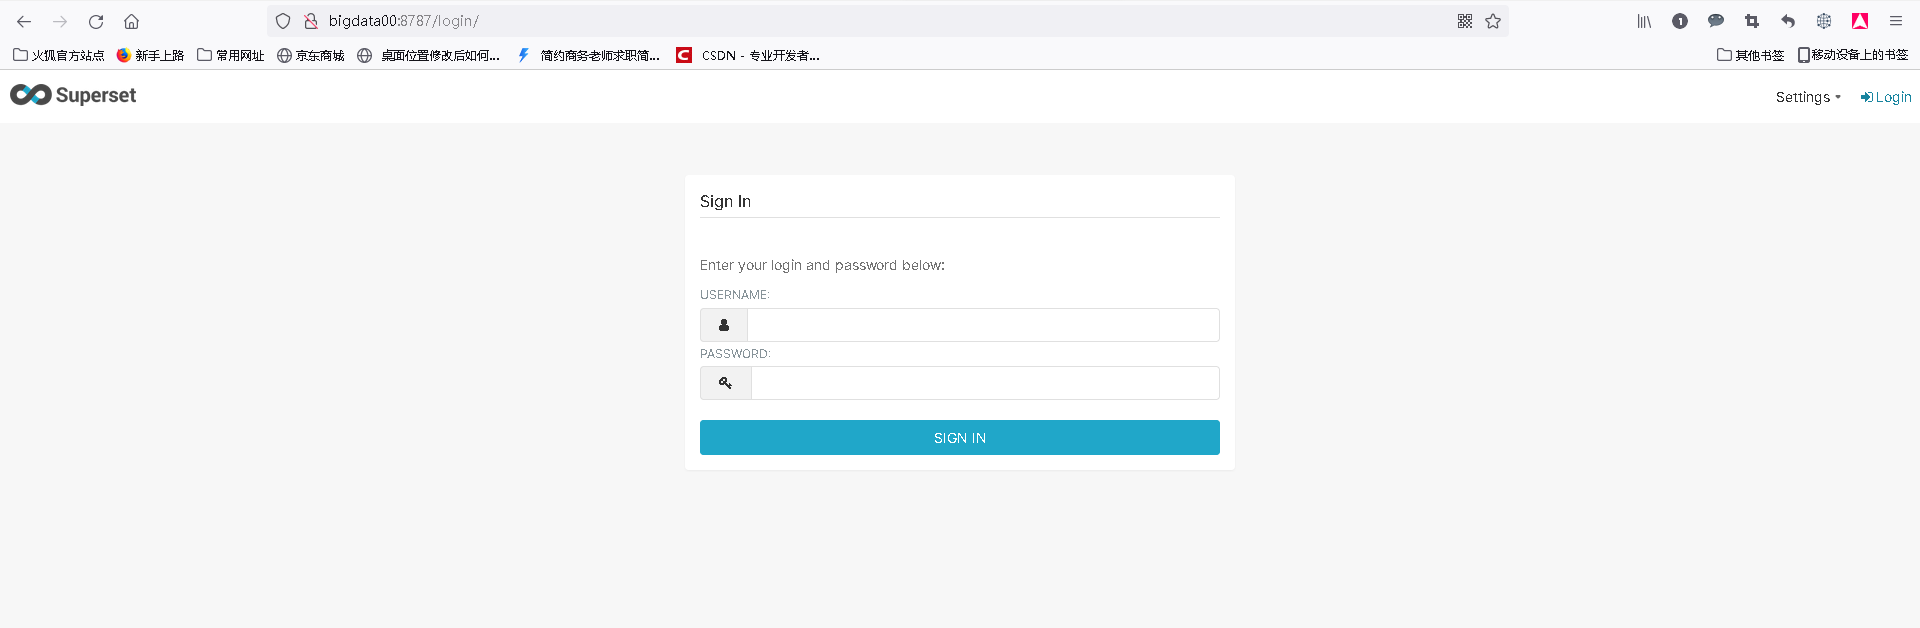Image resolution: width=1920 pixels, height=628 pixels.
Task: Click the shield tracking protection icon
Action: tap(283, 21)
